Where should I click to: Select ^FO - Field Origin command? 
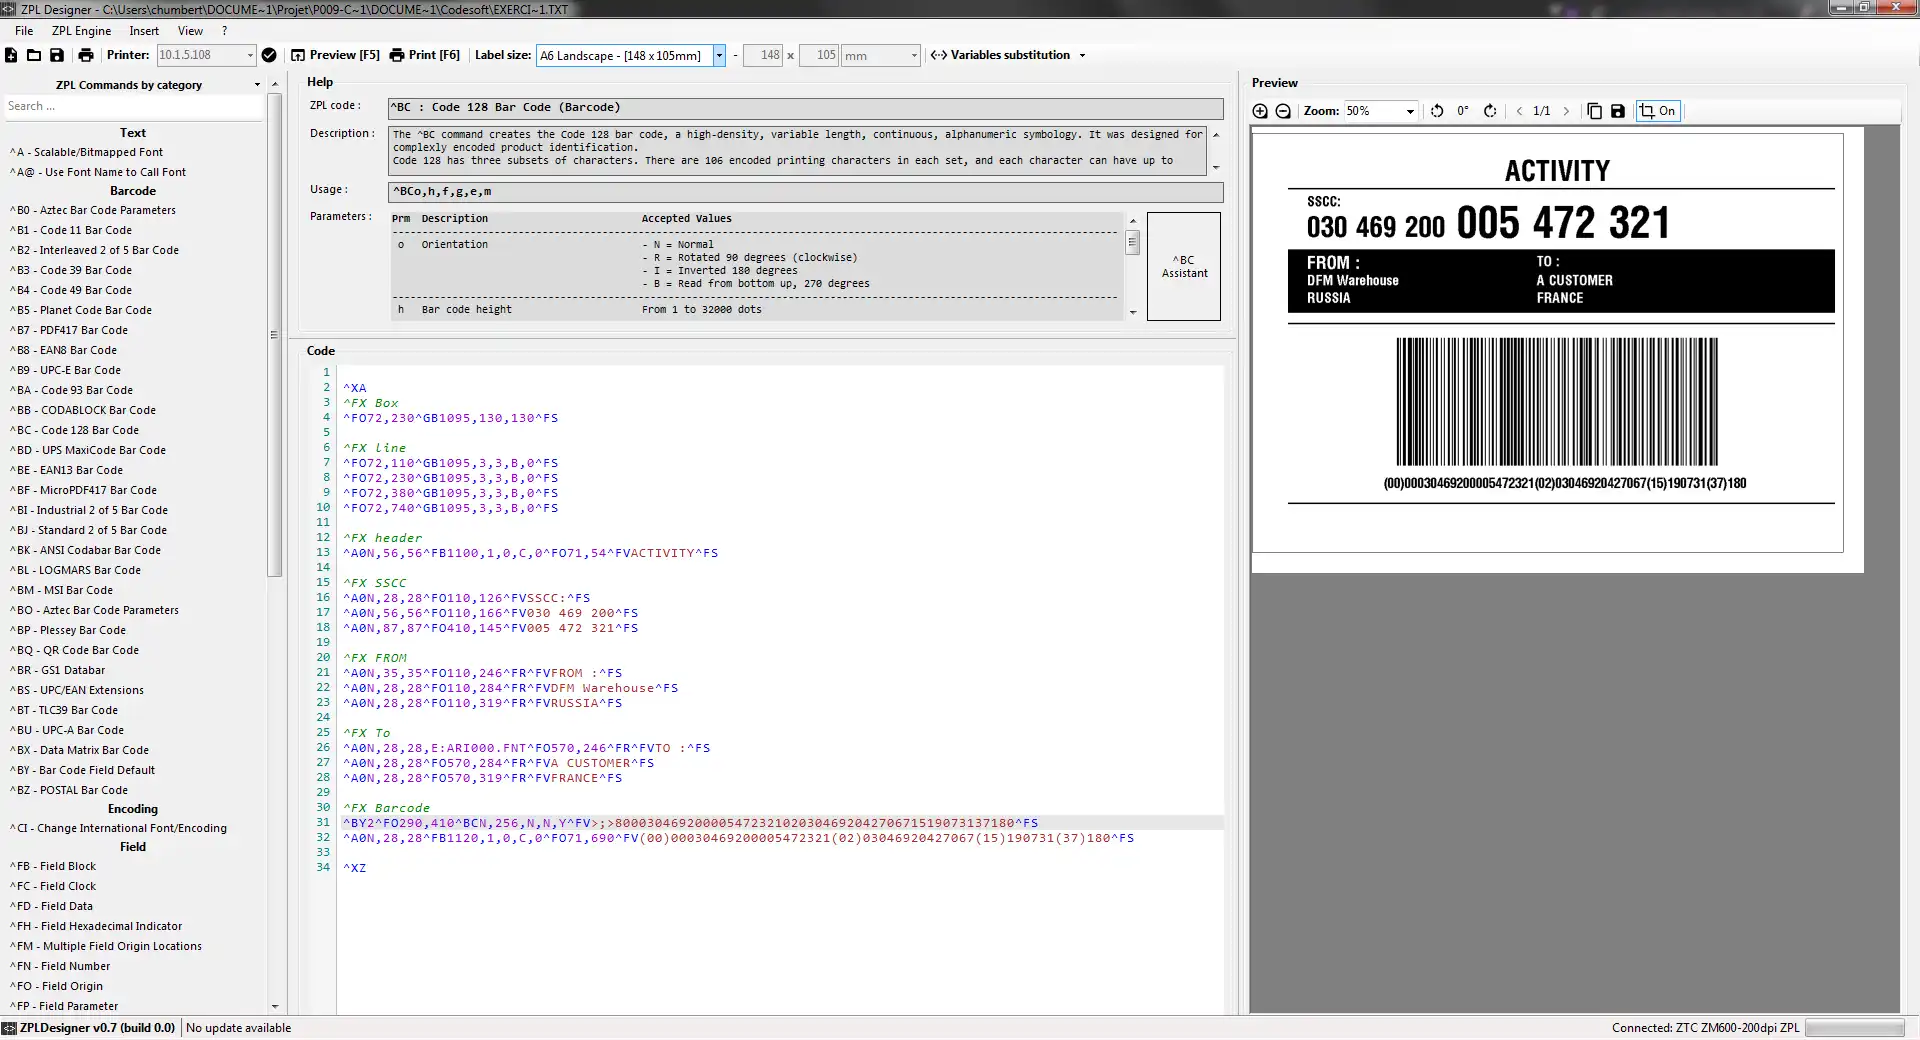coord(56,986)
